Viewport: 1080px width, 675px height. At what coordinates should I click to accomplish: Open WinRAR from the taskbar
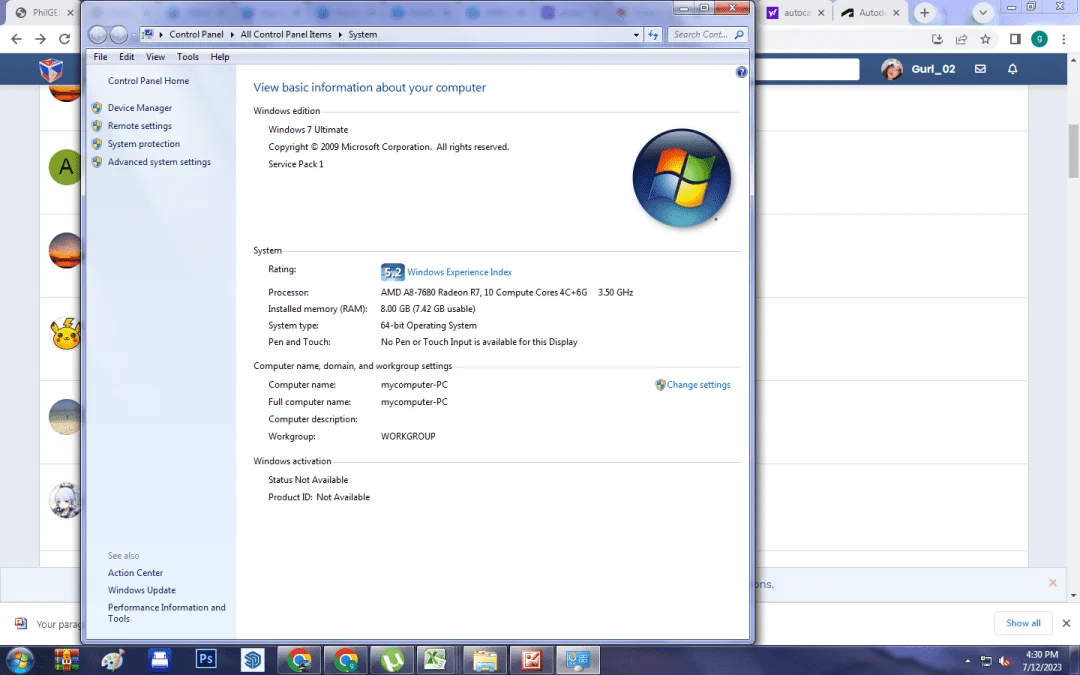click(66, 660)
